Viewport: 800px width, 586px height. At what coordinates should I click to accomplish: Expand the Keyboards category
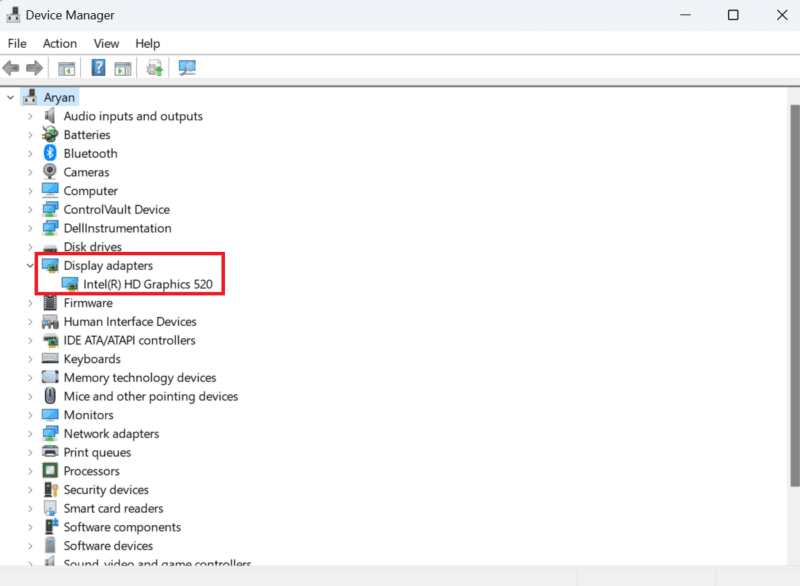[x=29, y=358]
